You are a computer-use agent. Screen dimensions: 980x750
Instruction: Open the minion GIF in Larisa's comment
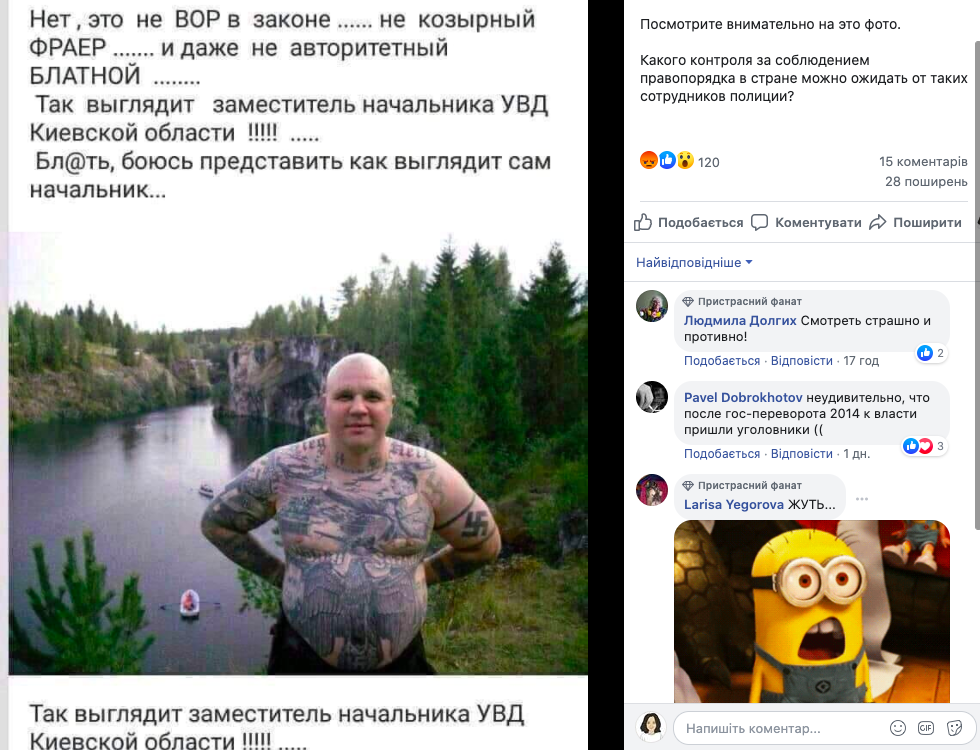[812, 611]
